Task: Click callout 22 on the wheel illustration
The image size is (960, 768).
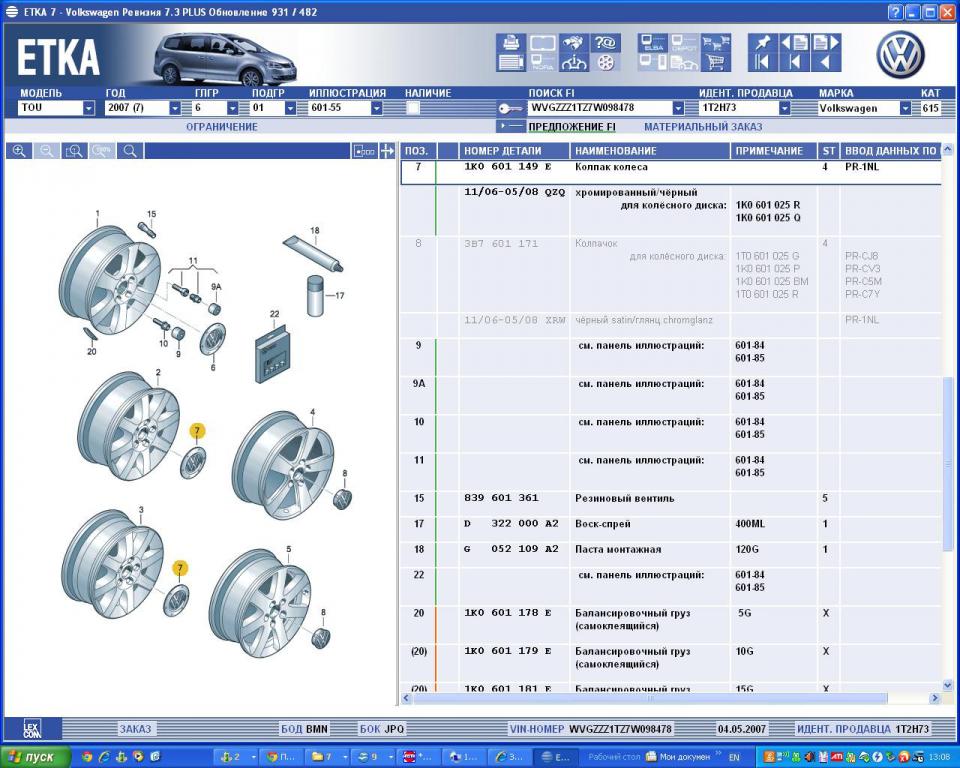Action: [x=274, y=314]
